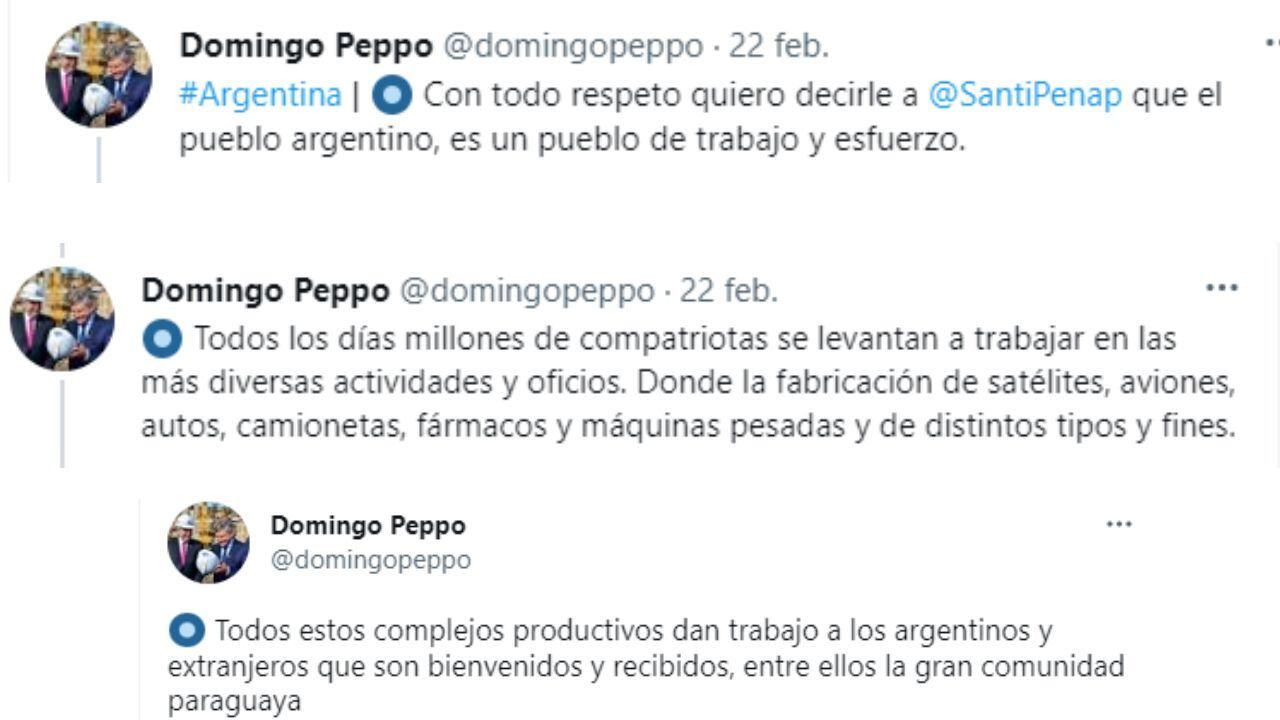Open the avatar in the quoted tweet
This screenshot has height=720, width=1280.
(210, 540)
